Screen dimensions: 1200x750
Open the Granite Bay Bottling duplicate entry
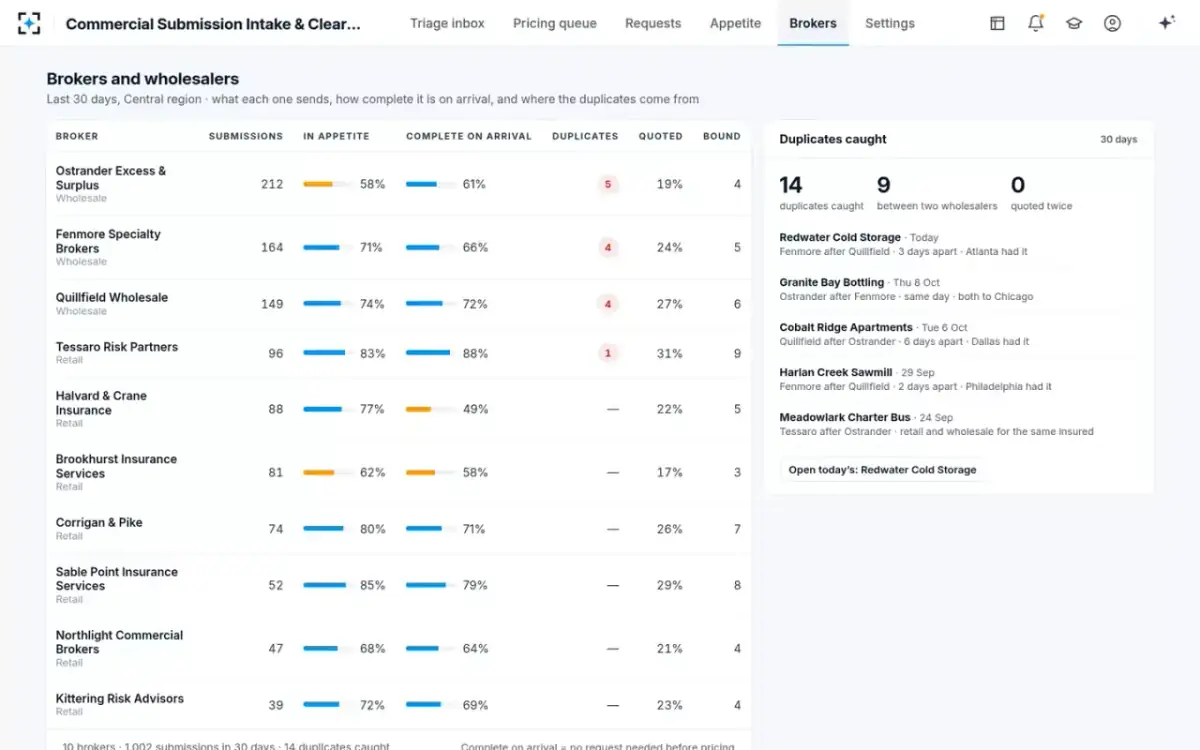tap(959, 289)
